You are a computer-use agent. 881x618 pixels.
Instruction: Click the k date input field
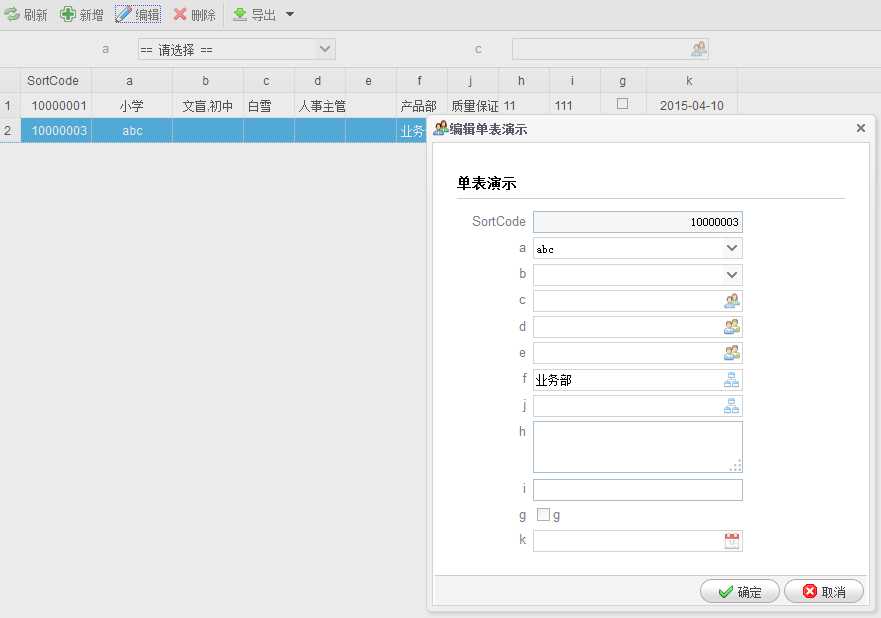[x=638, y=541]
